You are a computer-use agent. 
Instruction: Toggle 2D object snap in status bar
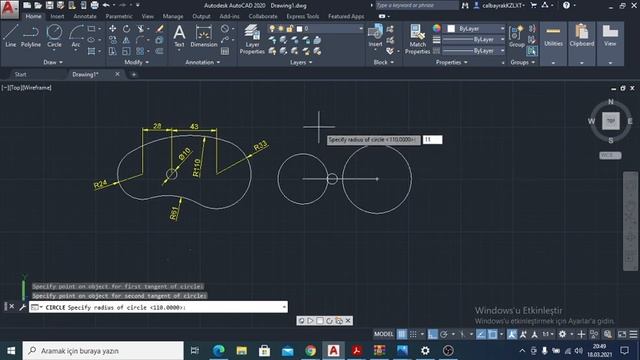[x=493, y=334]
